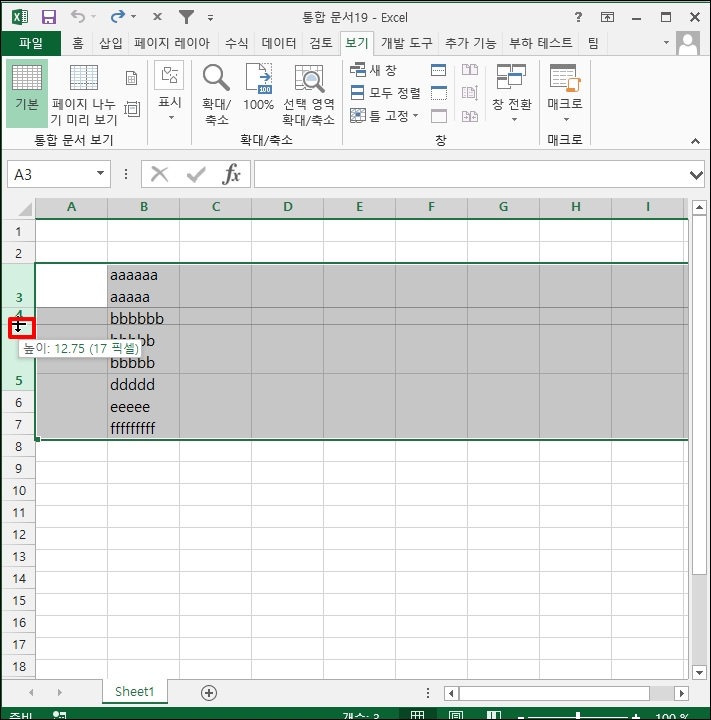Click the Insert Function fx icon

pyautogui.click(x=231, y=174)
